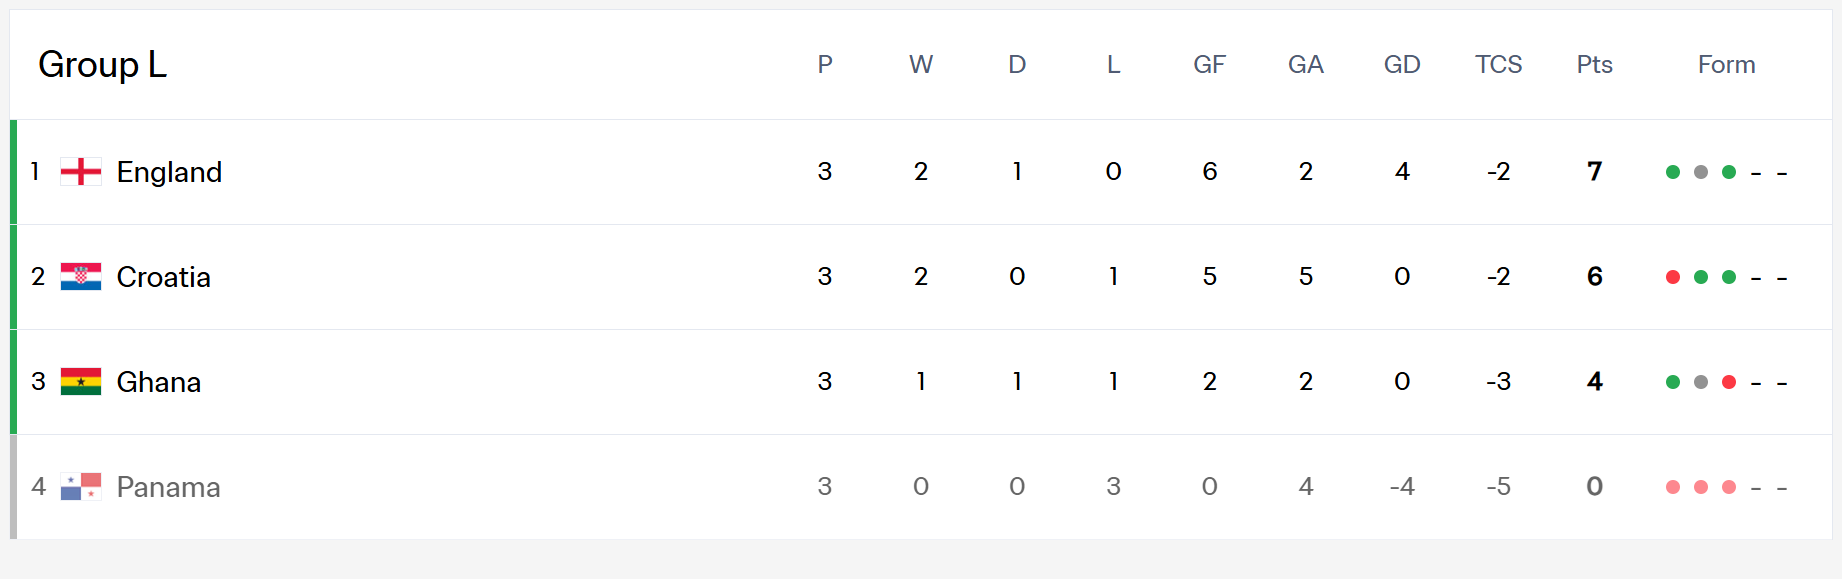Screen dimensions: 1842x579
Task: Click the England flag icon
Action: click(x=81, y=172)
